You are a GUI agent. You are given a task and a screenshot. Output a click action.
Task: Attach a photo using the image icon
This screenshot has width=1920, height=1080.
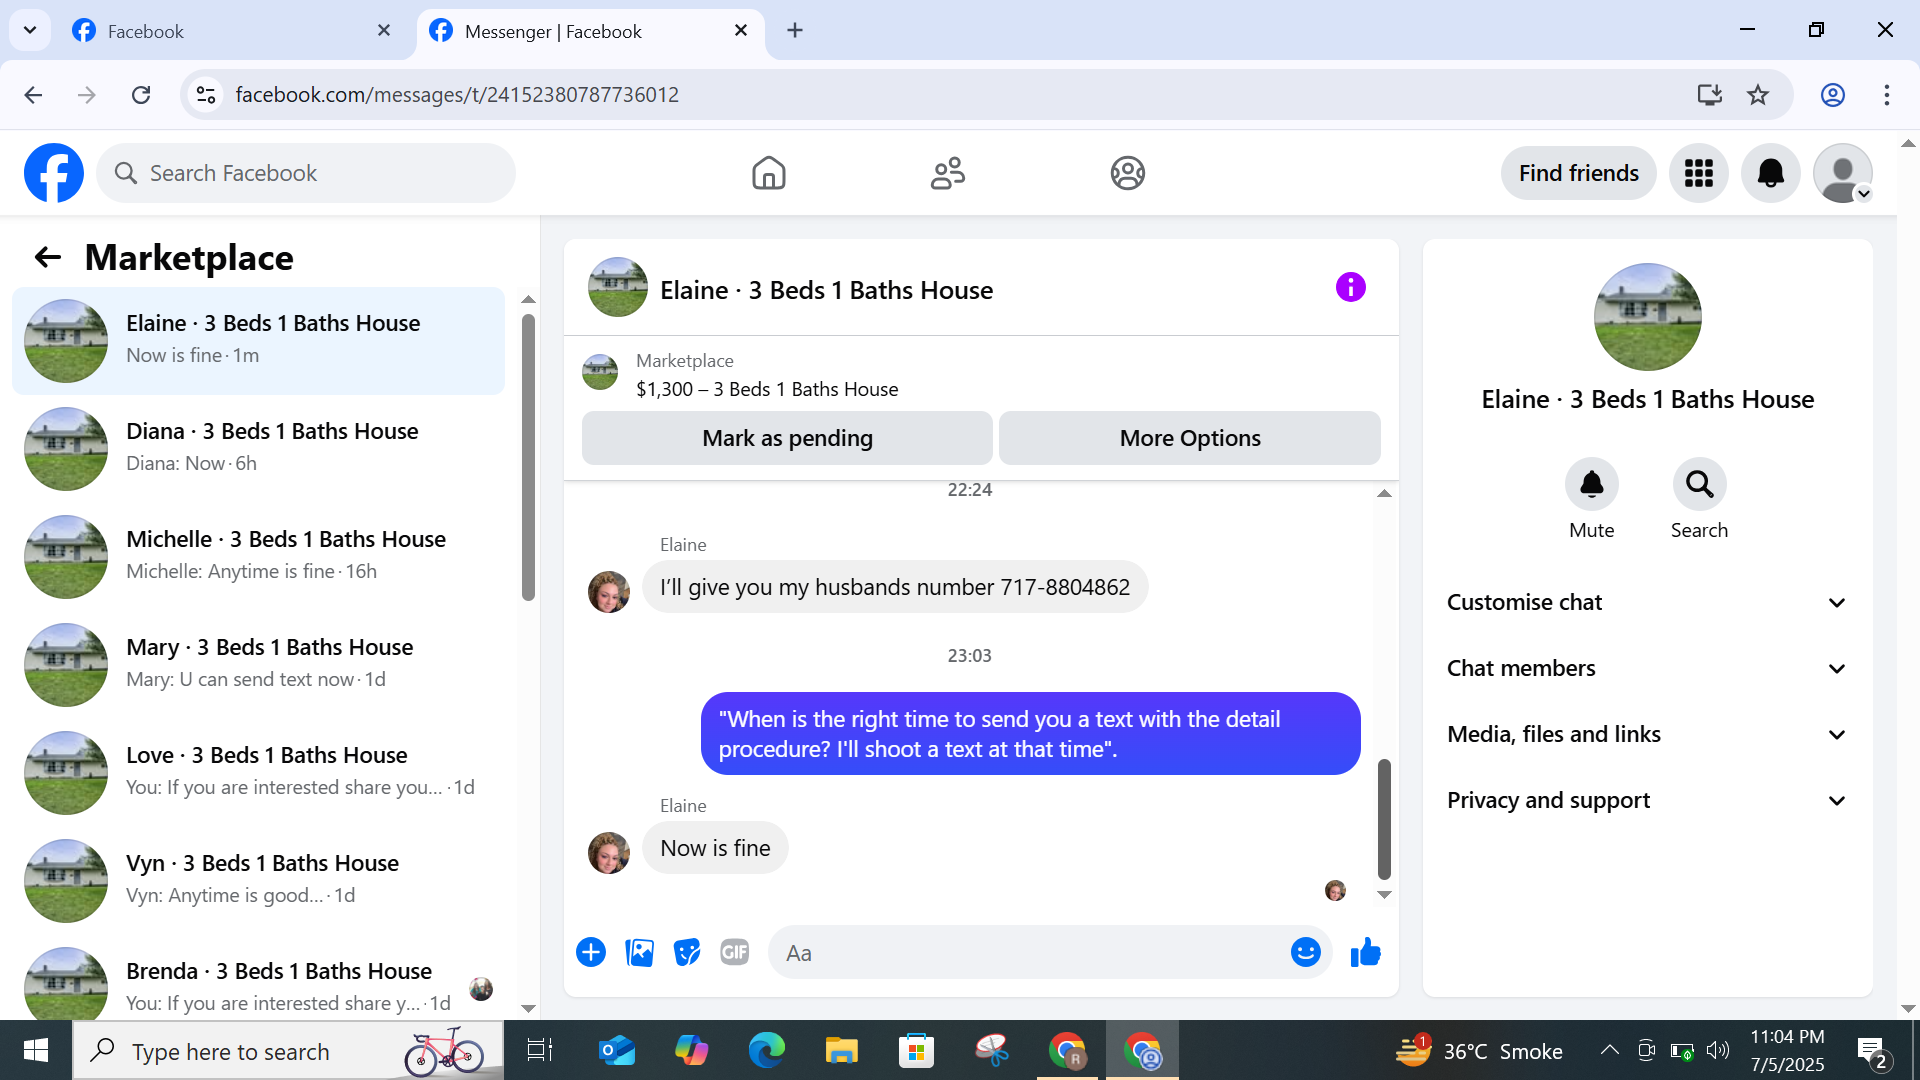pos(639,953)
